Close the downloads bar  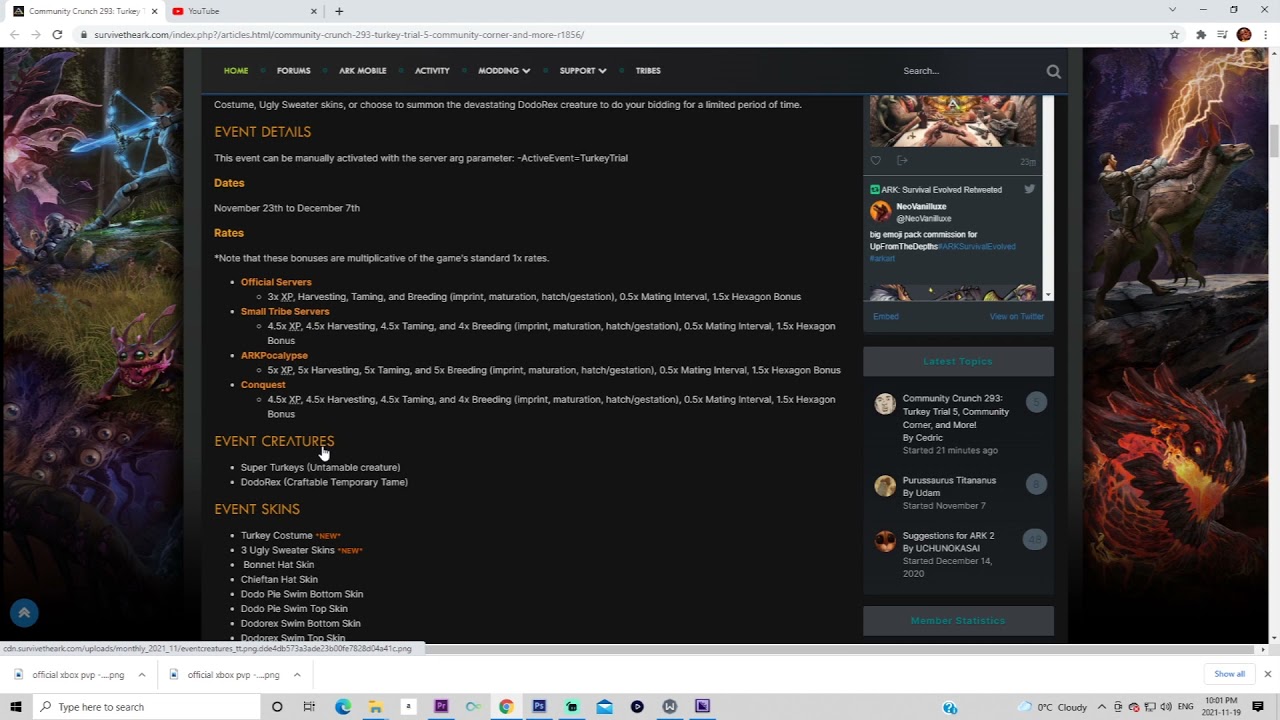click(1267, 674)
